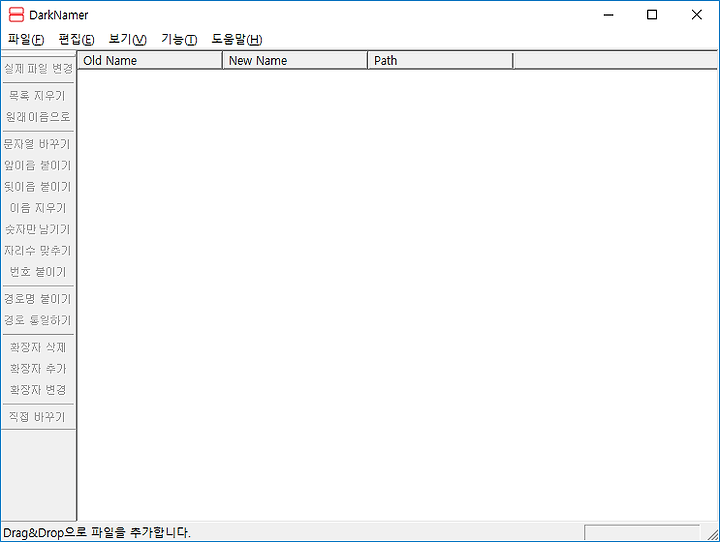Open the 편집(E) menu
This screenshot has width=720, height=542.
click(76, 40)
